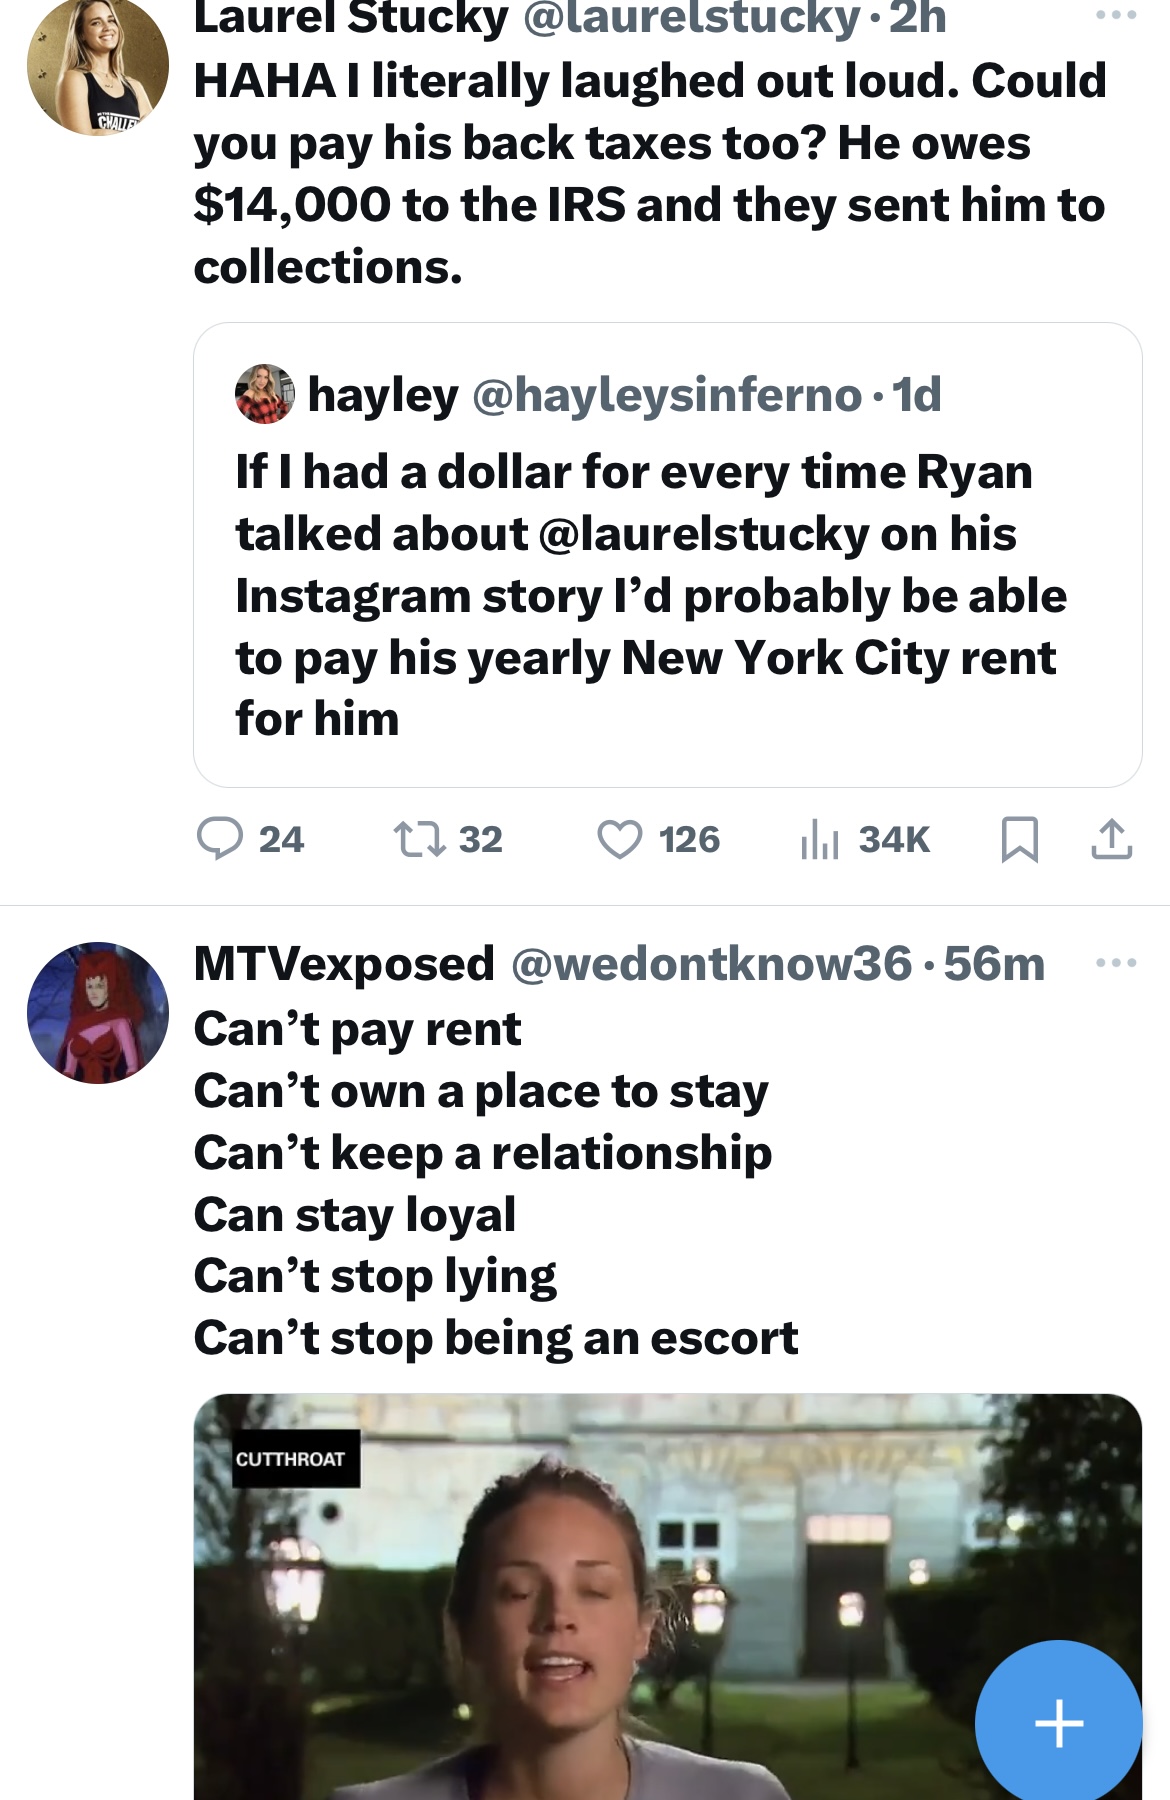Retweet Laurel Stucky's tweet
The width and height of the screenshot is (1170, 1800).
(447, 839)
